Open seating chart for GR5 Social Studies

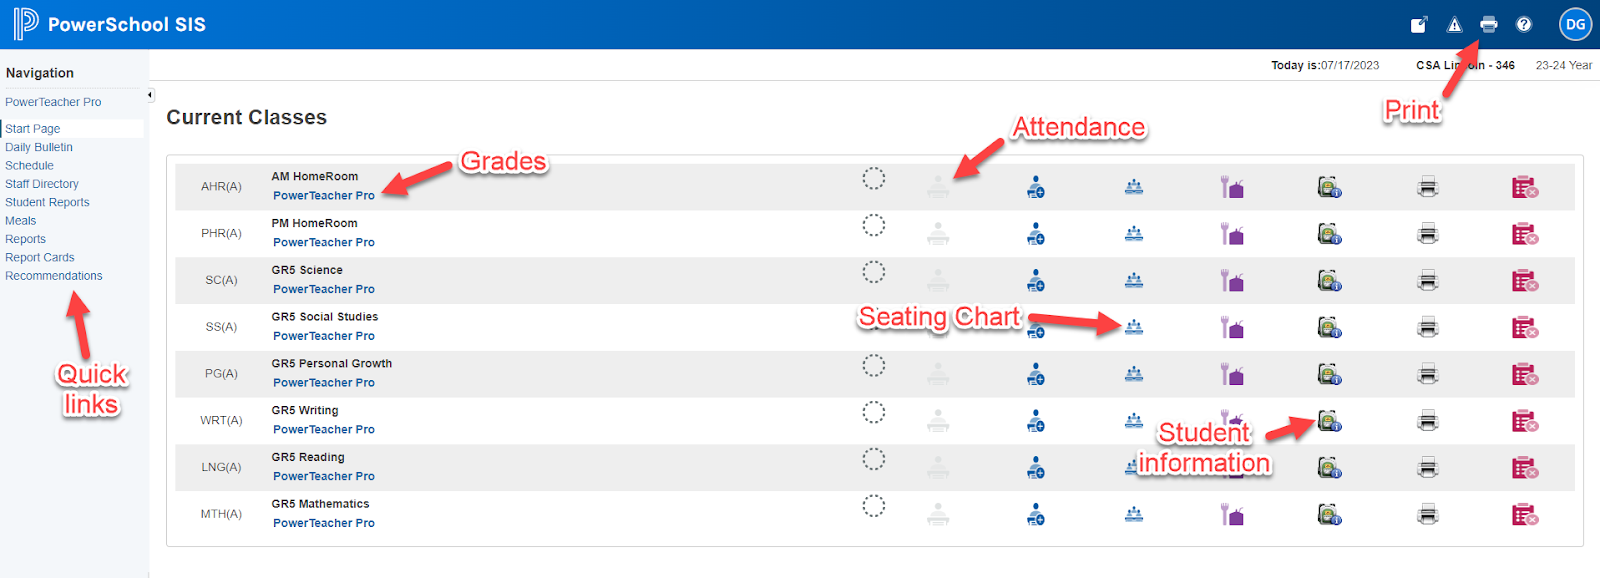pyautogui.click(x=1134, y=327)
